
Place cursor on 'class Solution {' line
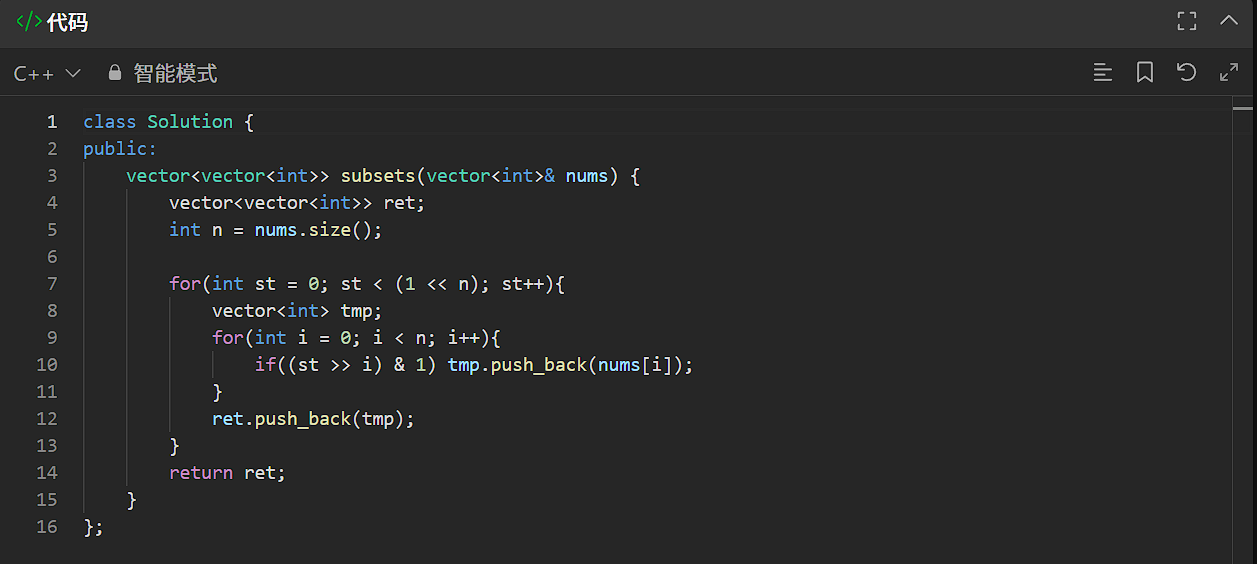pos(169,122)
